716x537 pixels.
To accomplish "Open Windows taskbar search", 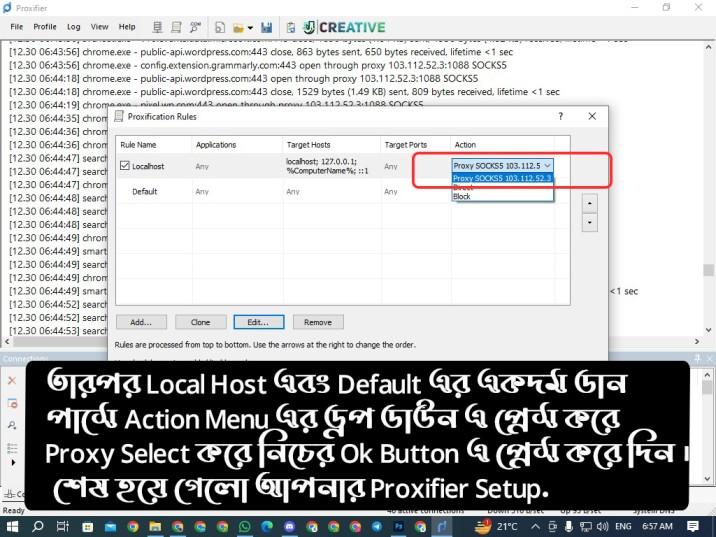I will point(38,526).
